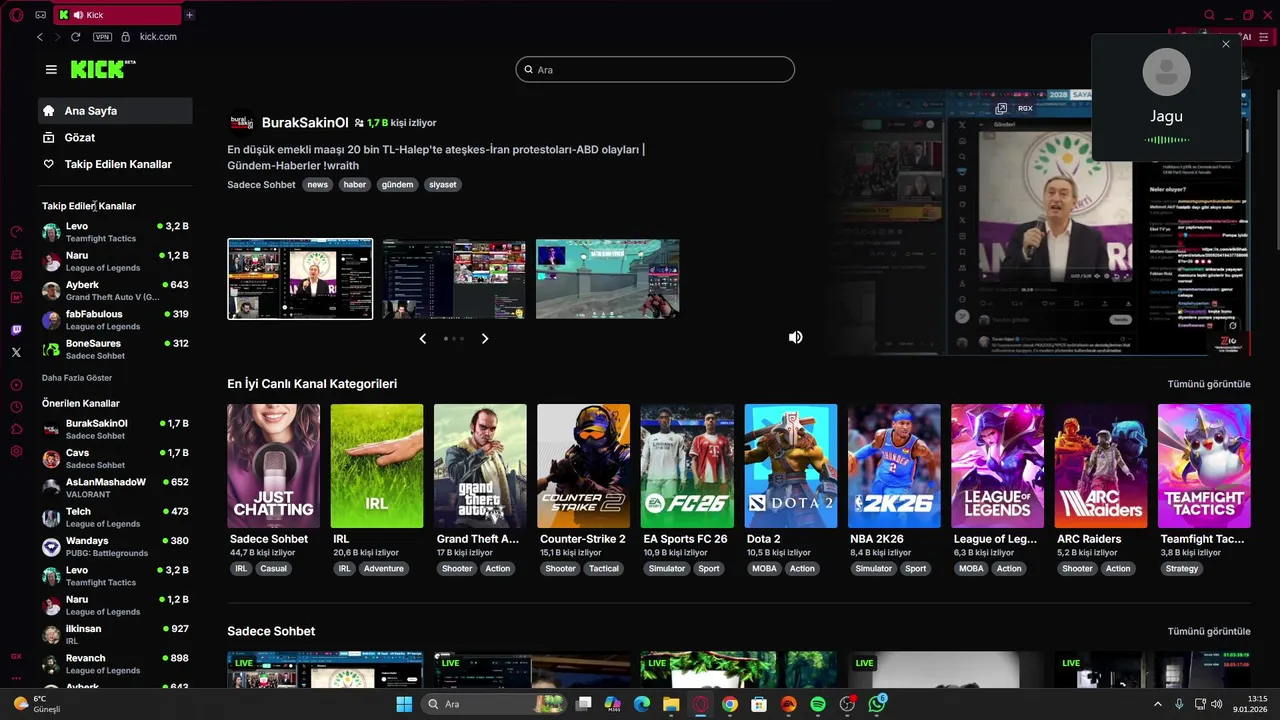Select the siyaset tag

(x=442, y=184)
